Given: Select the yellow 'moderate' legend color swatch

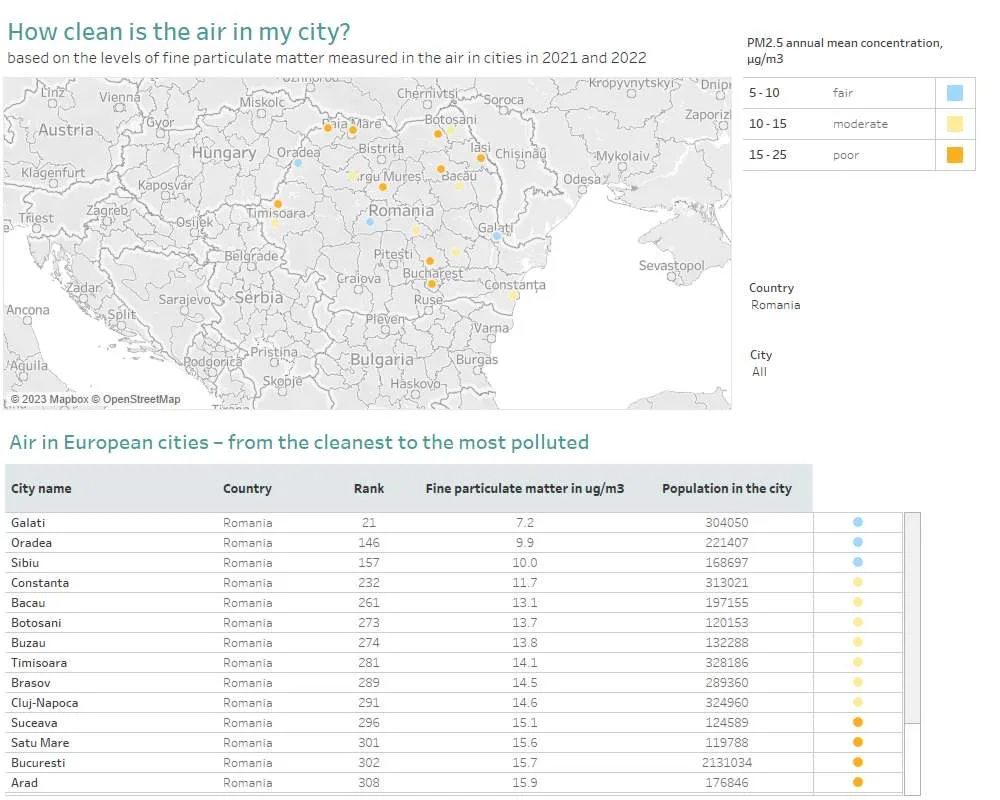Looking at the screenshot, I should (x=954, y=124).
